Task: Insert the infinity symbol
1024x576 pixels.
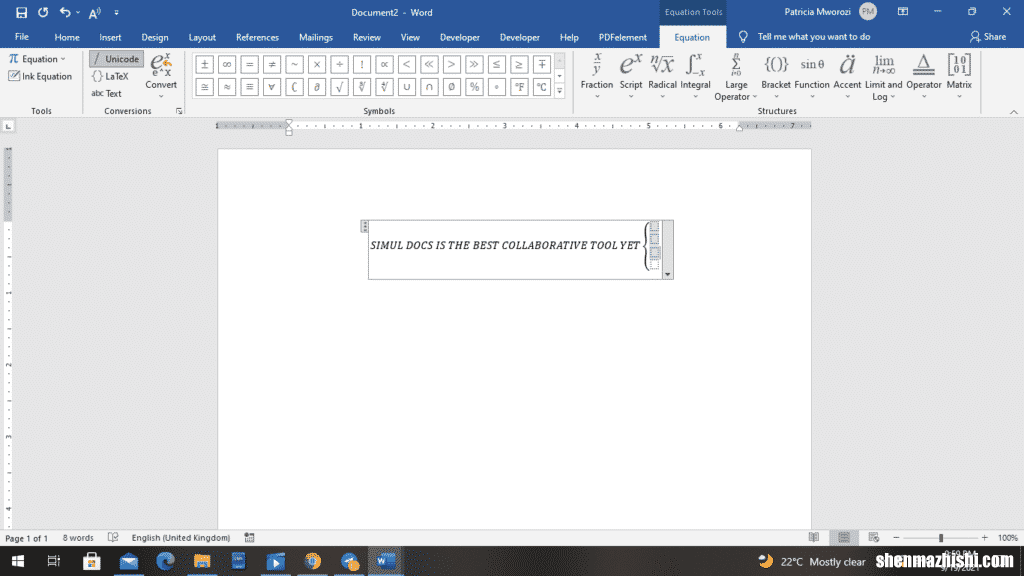Action: coord(227,64)
